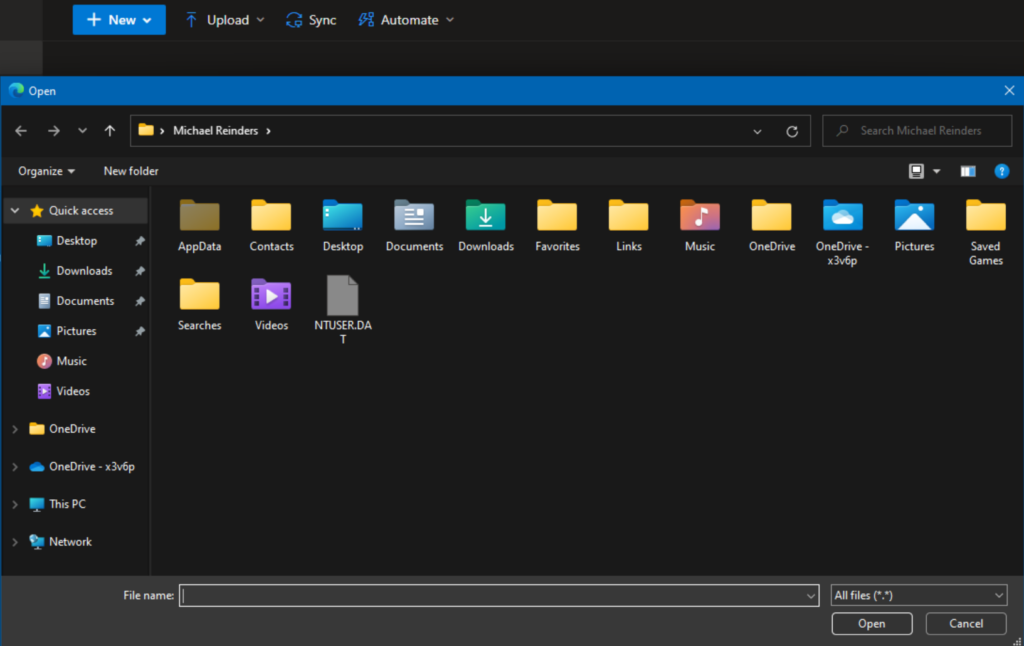Click the Sync icon in the toolbar

pos(294,19)
